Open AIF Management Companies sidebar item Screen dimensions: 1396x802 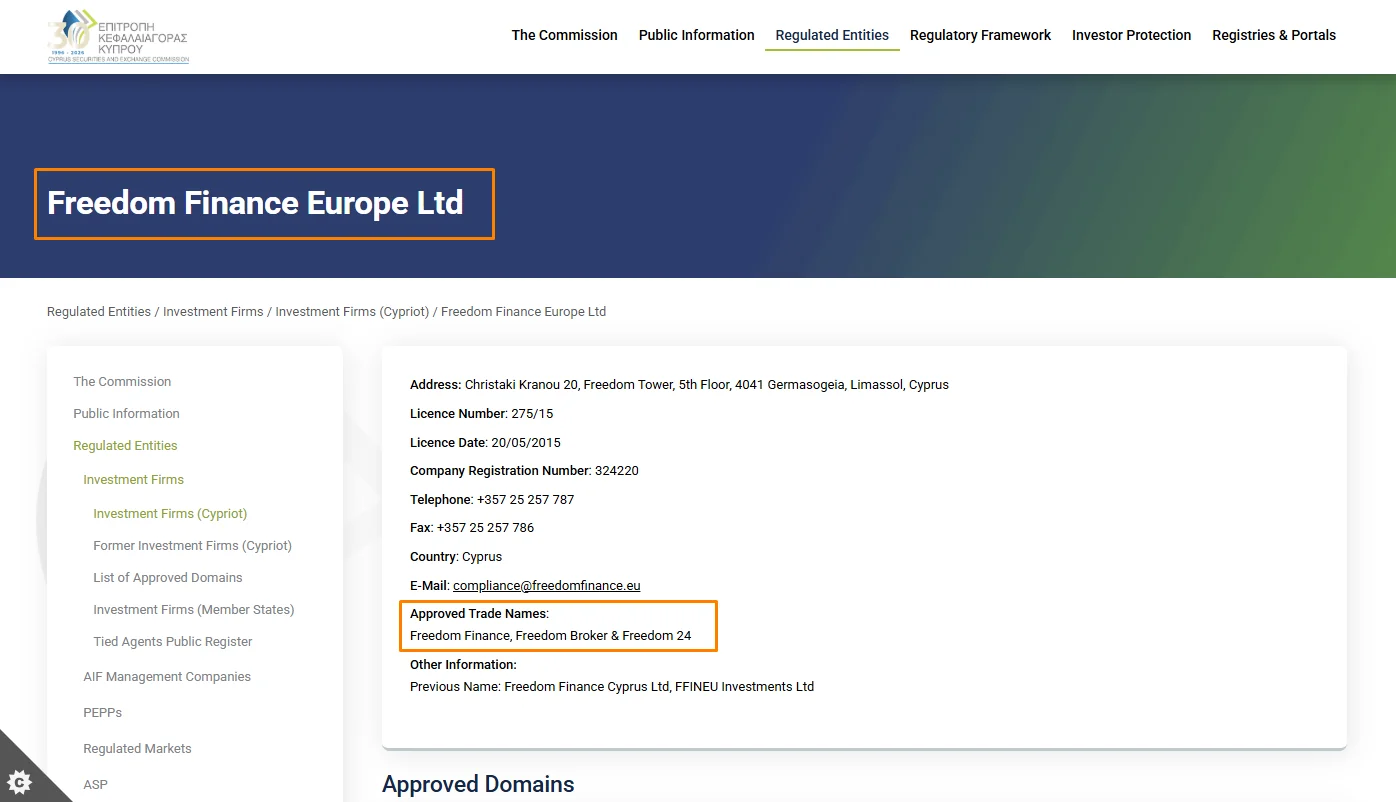[x=167, y=677]
